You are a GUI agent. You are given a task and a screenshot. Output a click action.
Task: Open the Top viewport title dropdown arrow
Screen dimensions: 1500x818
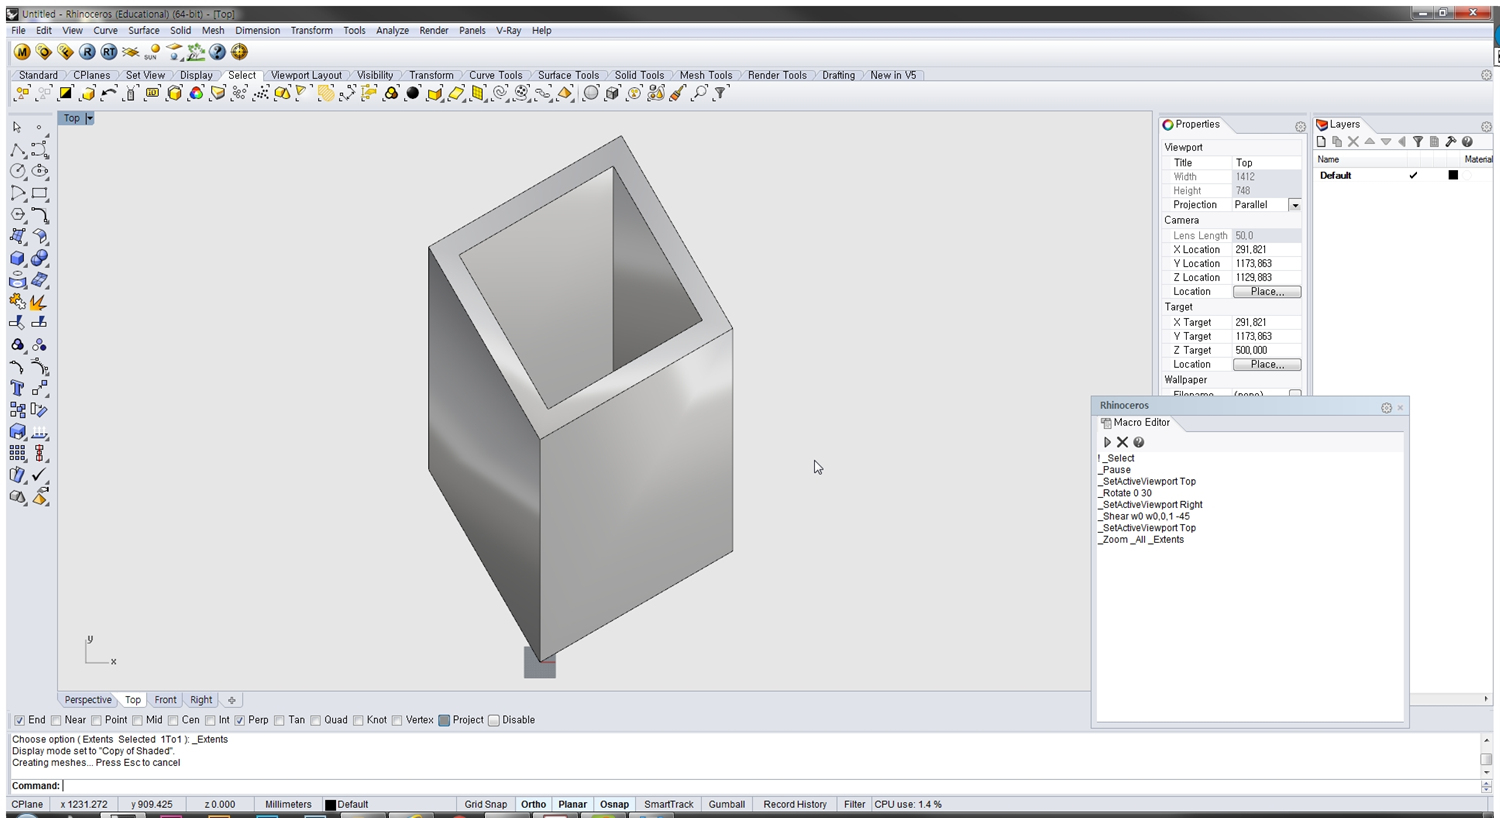[x=89, y=118]
